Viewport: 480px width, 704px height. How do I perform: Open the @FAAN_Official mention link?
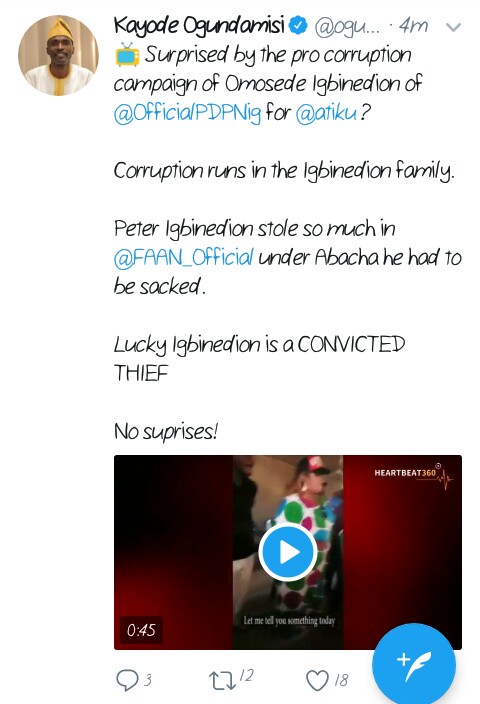point(184,258)
